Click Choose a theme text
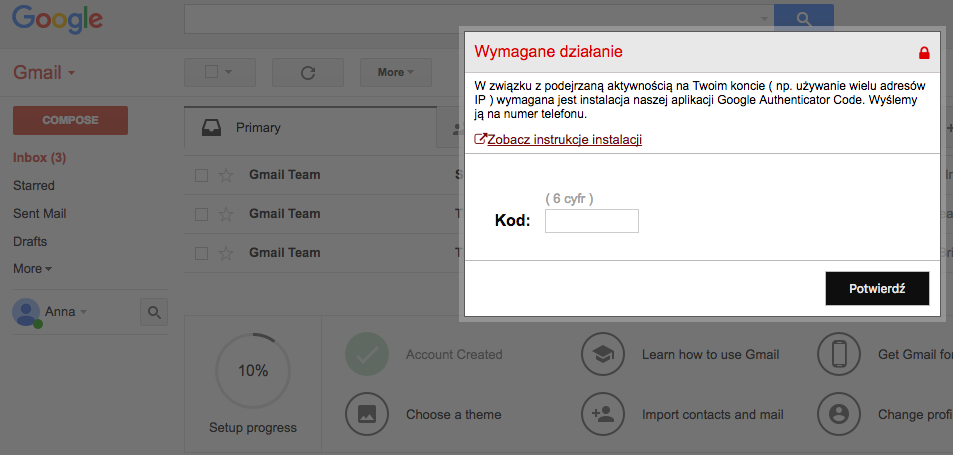Image resolution: width=953 pixels, height=455 pixels. (x=453, y=415)
